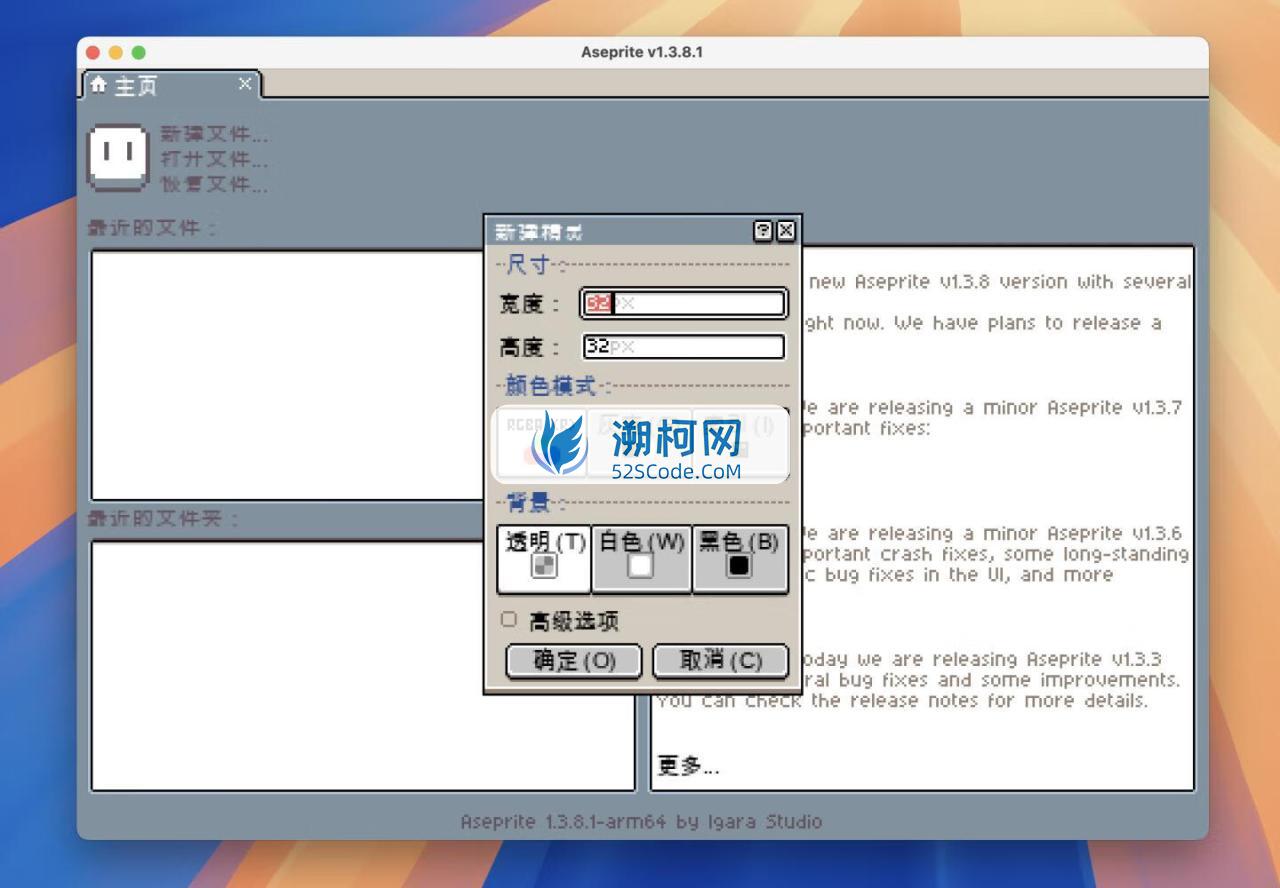The image size is (1280, 888).
Task: Close the new sprite dialog
Action: (x=786, y=231)
